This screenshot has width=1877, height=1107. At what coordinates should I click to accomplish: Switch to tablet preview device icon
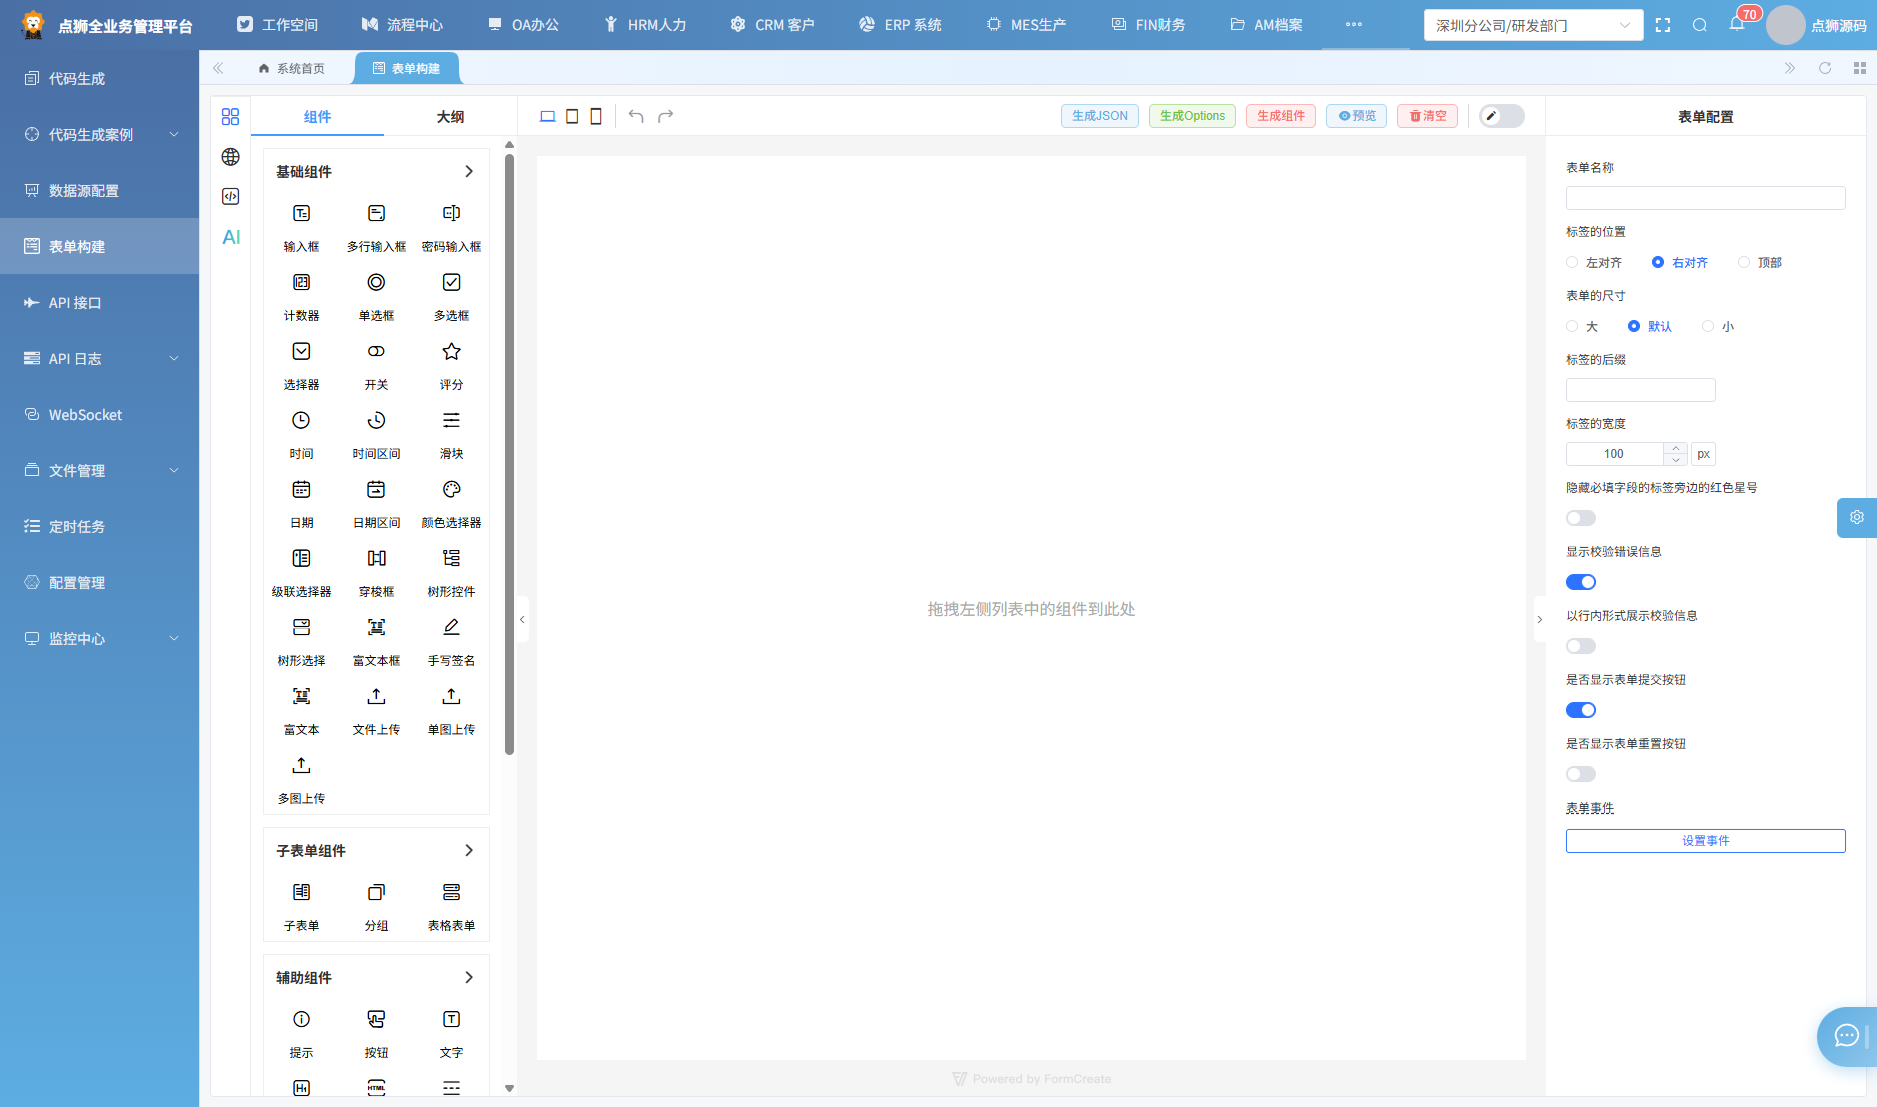pyautogui.click(x=572, y=116)
